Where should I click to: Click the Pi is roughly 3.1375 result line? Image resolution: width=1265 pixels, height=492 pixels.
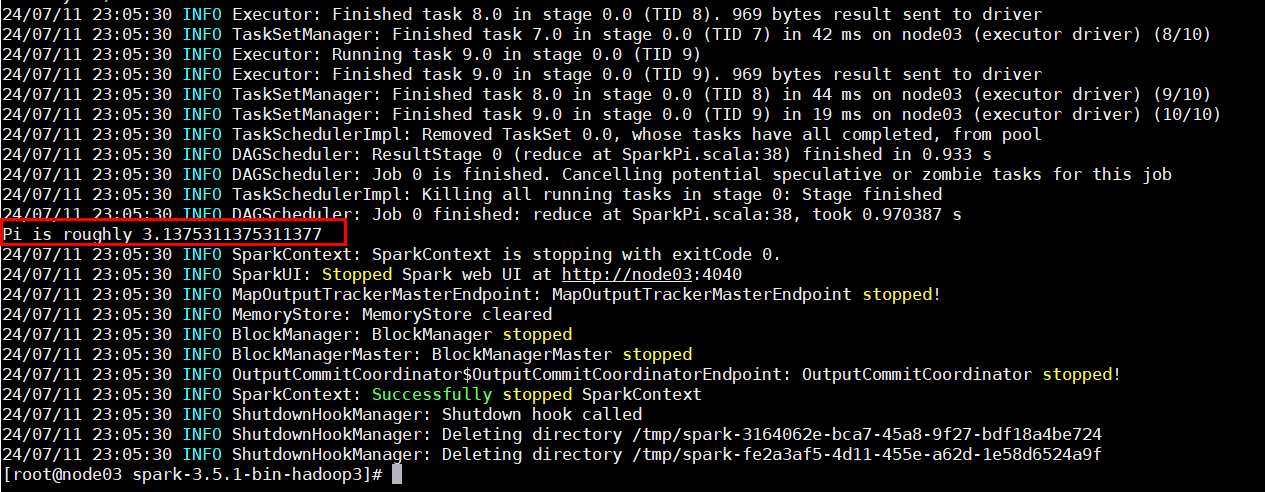[162, 234]
